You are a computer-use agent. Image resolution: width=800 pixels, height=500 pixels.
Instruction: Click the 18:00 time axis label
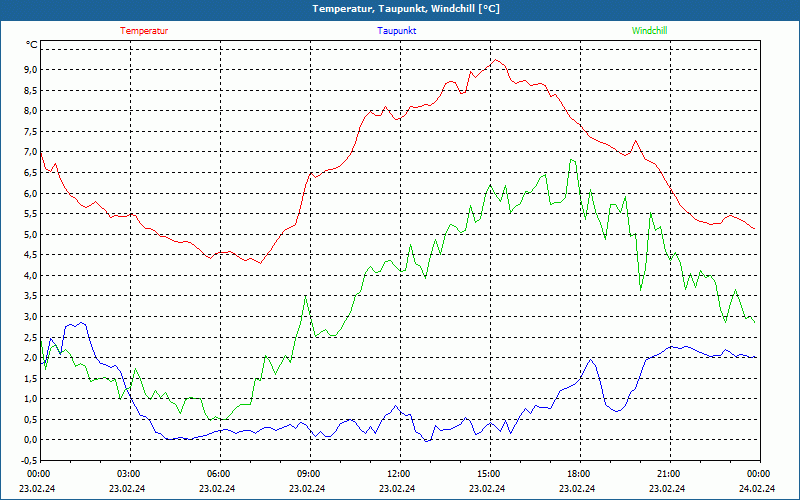coord(580,474)
